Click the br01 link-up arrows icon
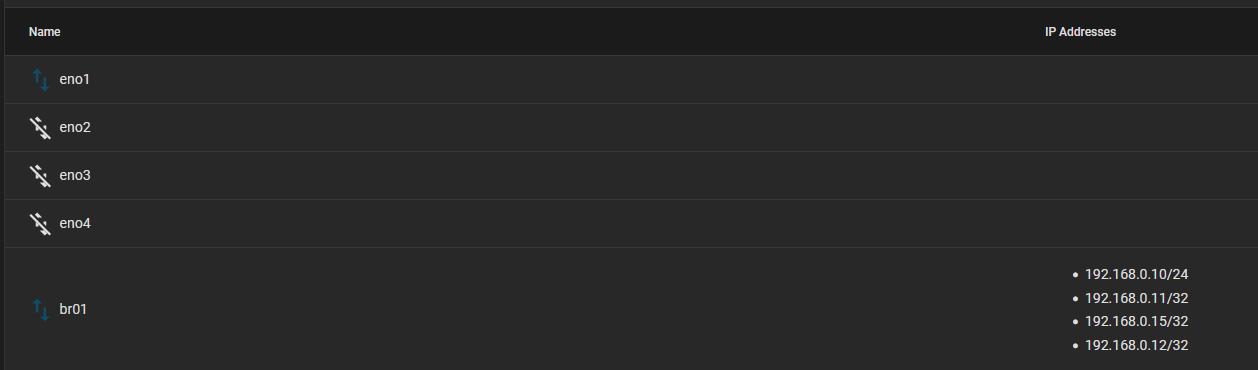1258x370 pixels. click(x=41, y=309)
